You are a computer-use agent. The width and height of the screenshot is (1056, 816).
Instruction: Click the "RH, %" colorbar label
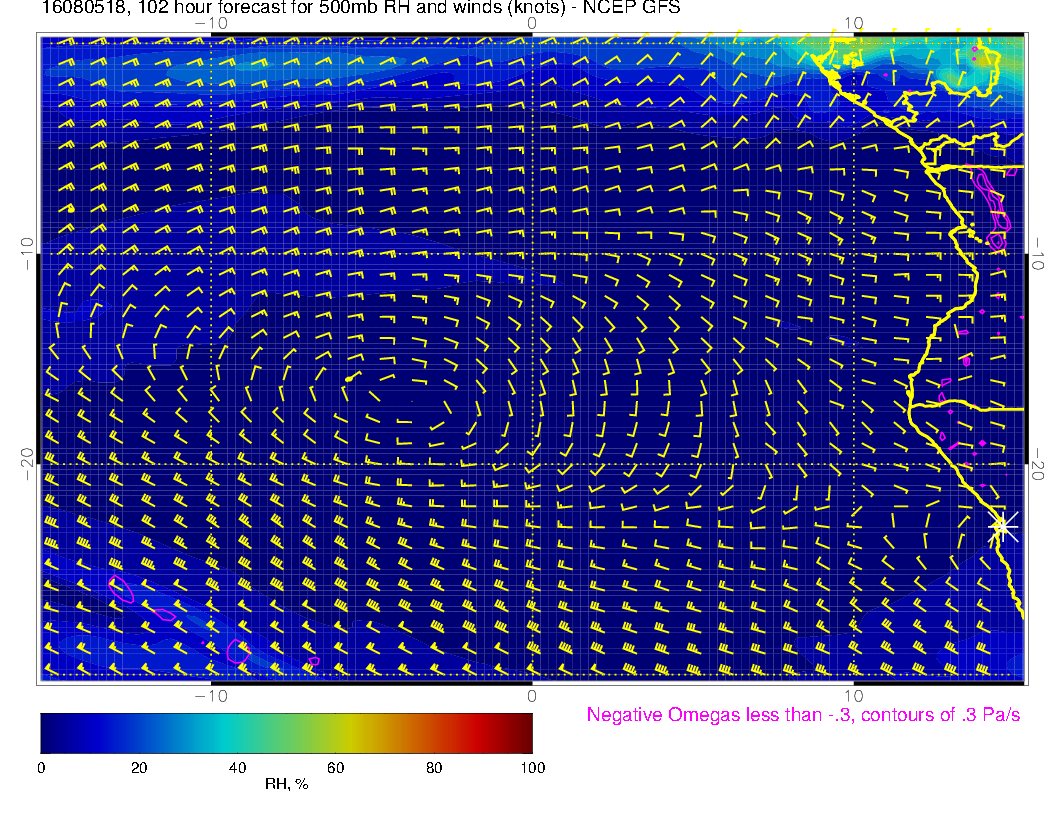286,785
